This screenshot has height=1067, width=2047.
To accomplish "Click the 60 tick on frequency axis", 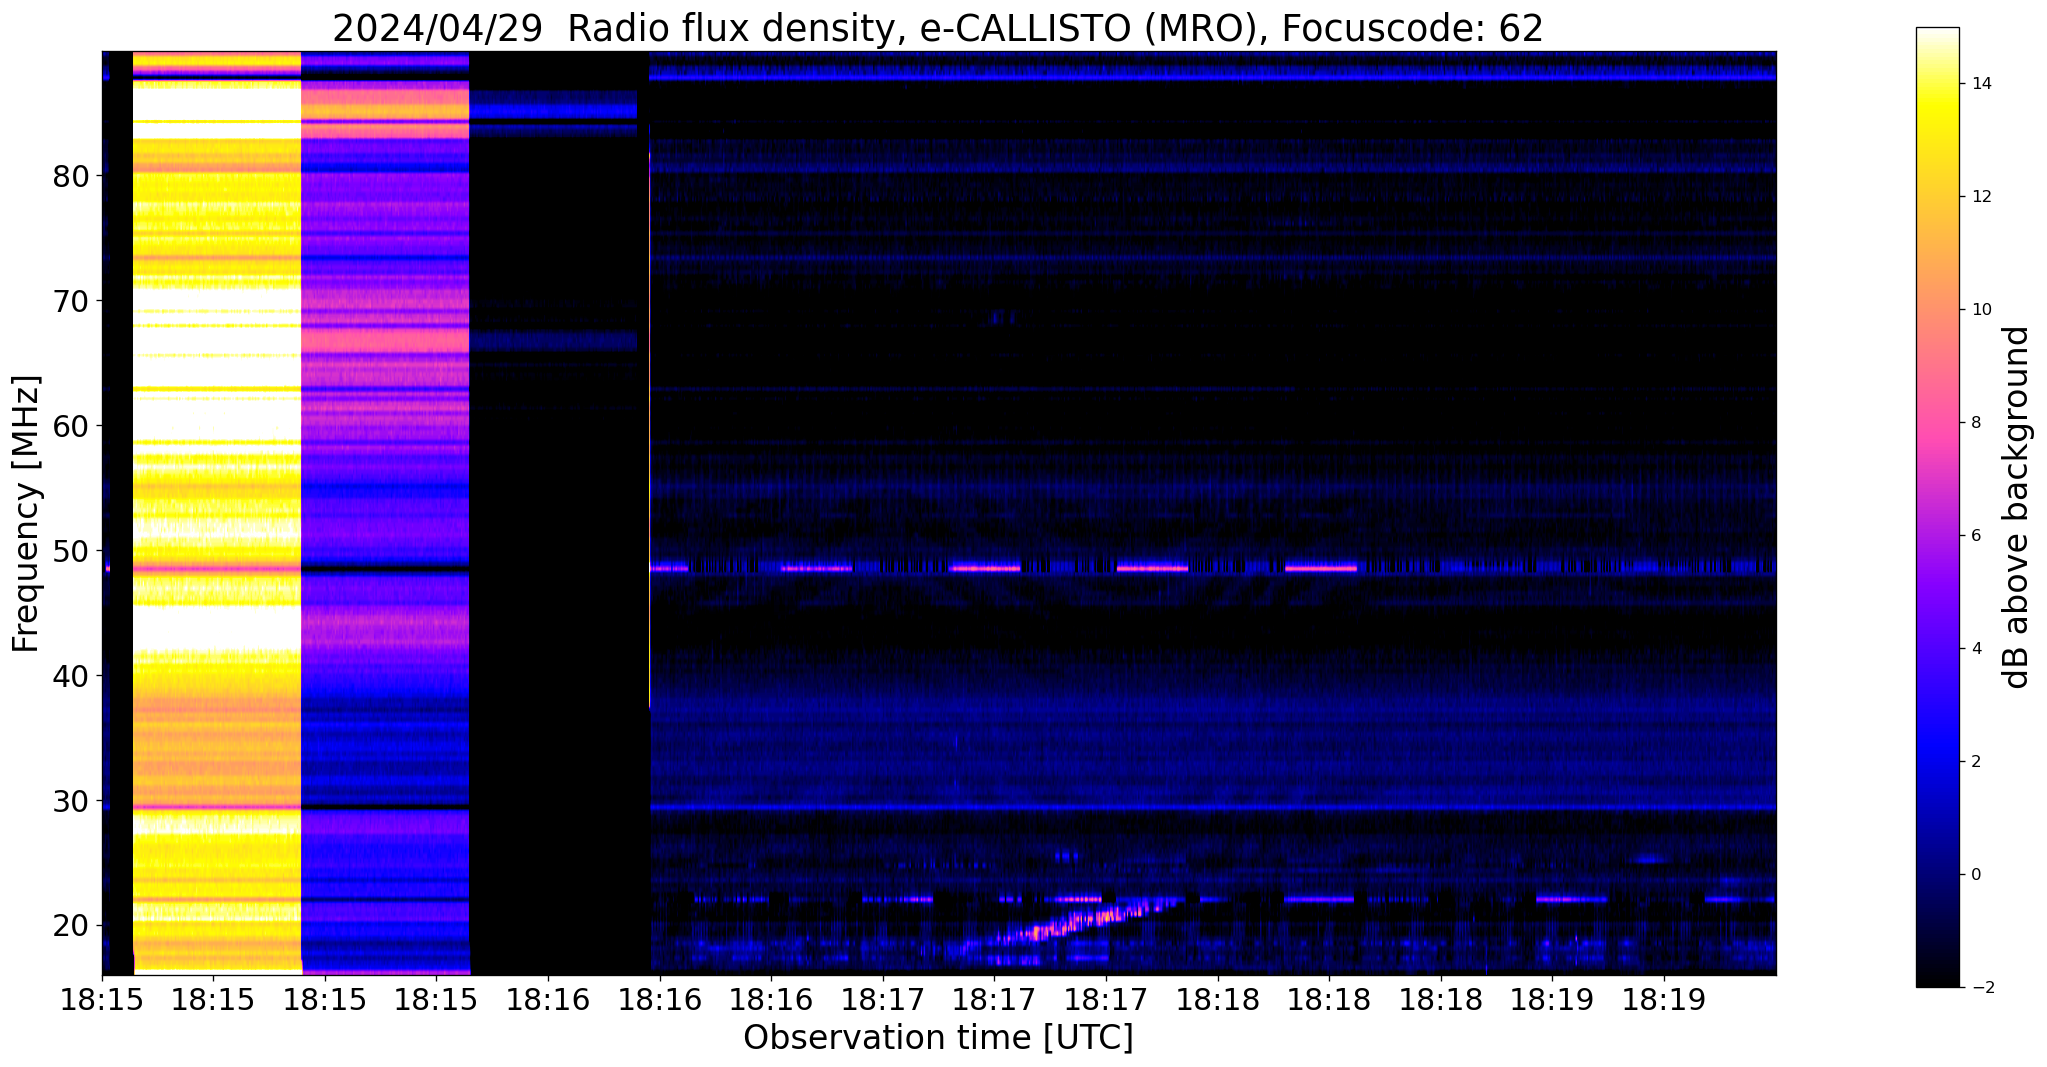I will click(71, 426).
